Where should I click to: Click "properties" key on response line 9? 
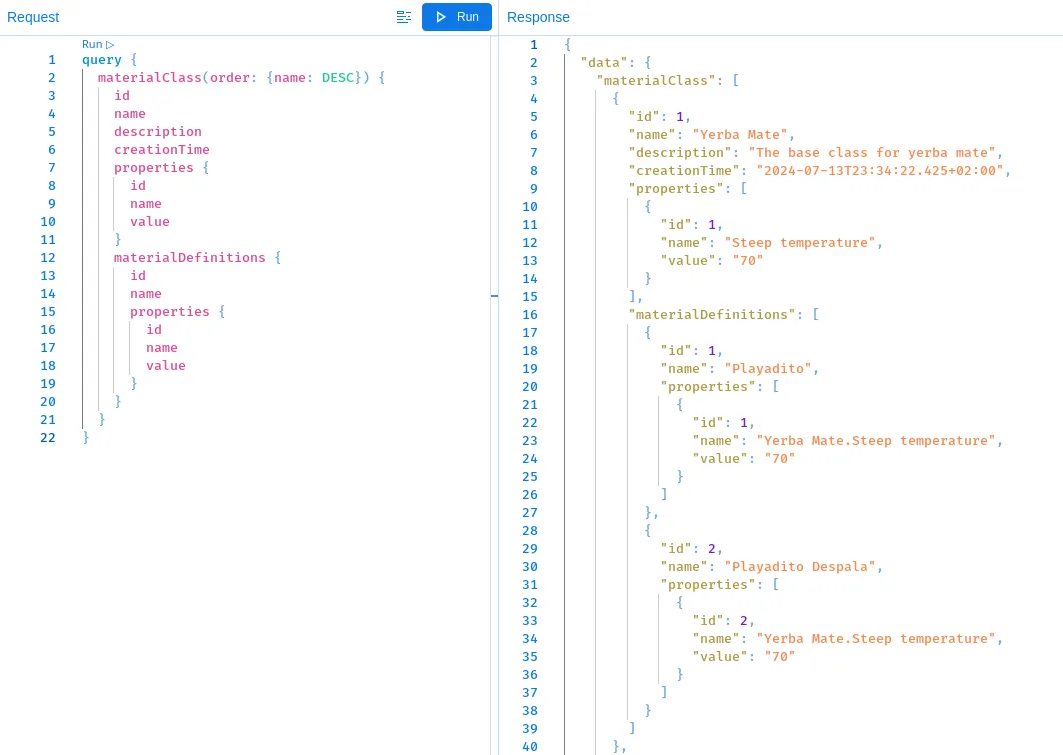click(x=676, y=188)
